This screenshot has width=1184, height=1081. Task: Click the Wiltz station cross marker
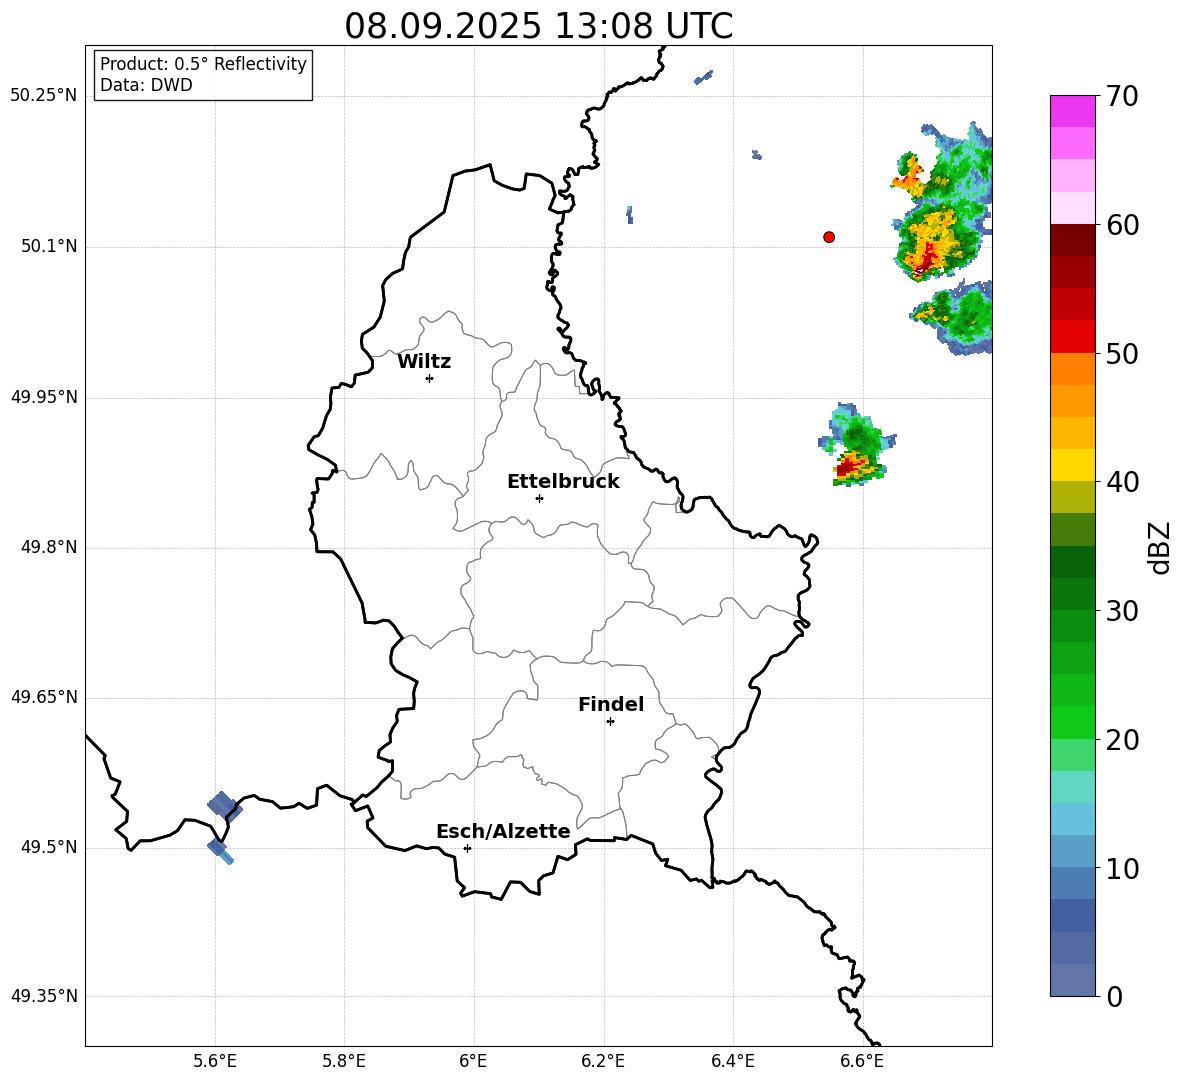tap(430, 379)
